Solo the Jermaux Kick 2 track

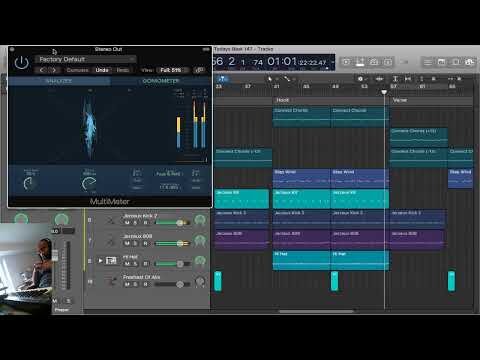click(136, 222)
